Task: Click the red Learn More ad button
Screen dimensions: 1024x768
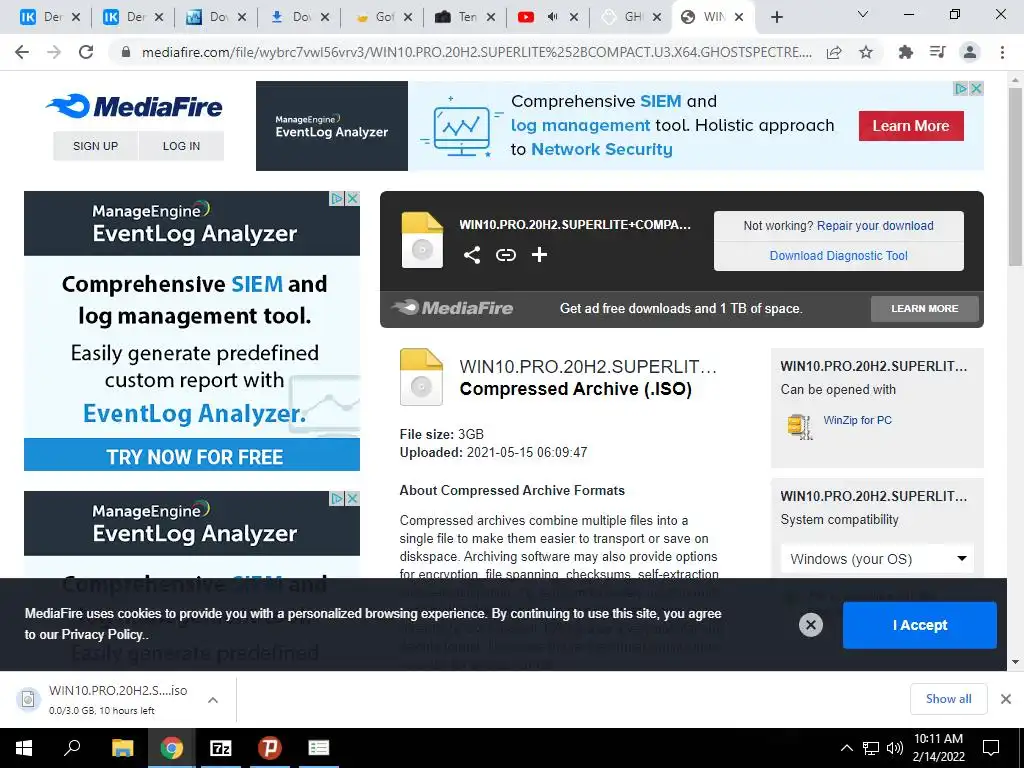Action: [x=911, y=126]
